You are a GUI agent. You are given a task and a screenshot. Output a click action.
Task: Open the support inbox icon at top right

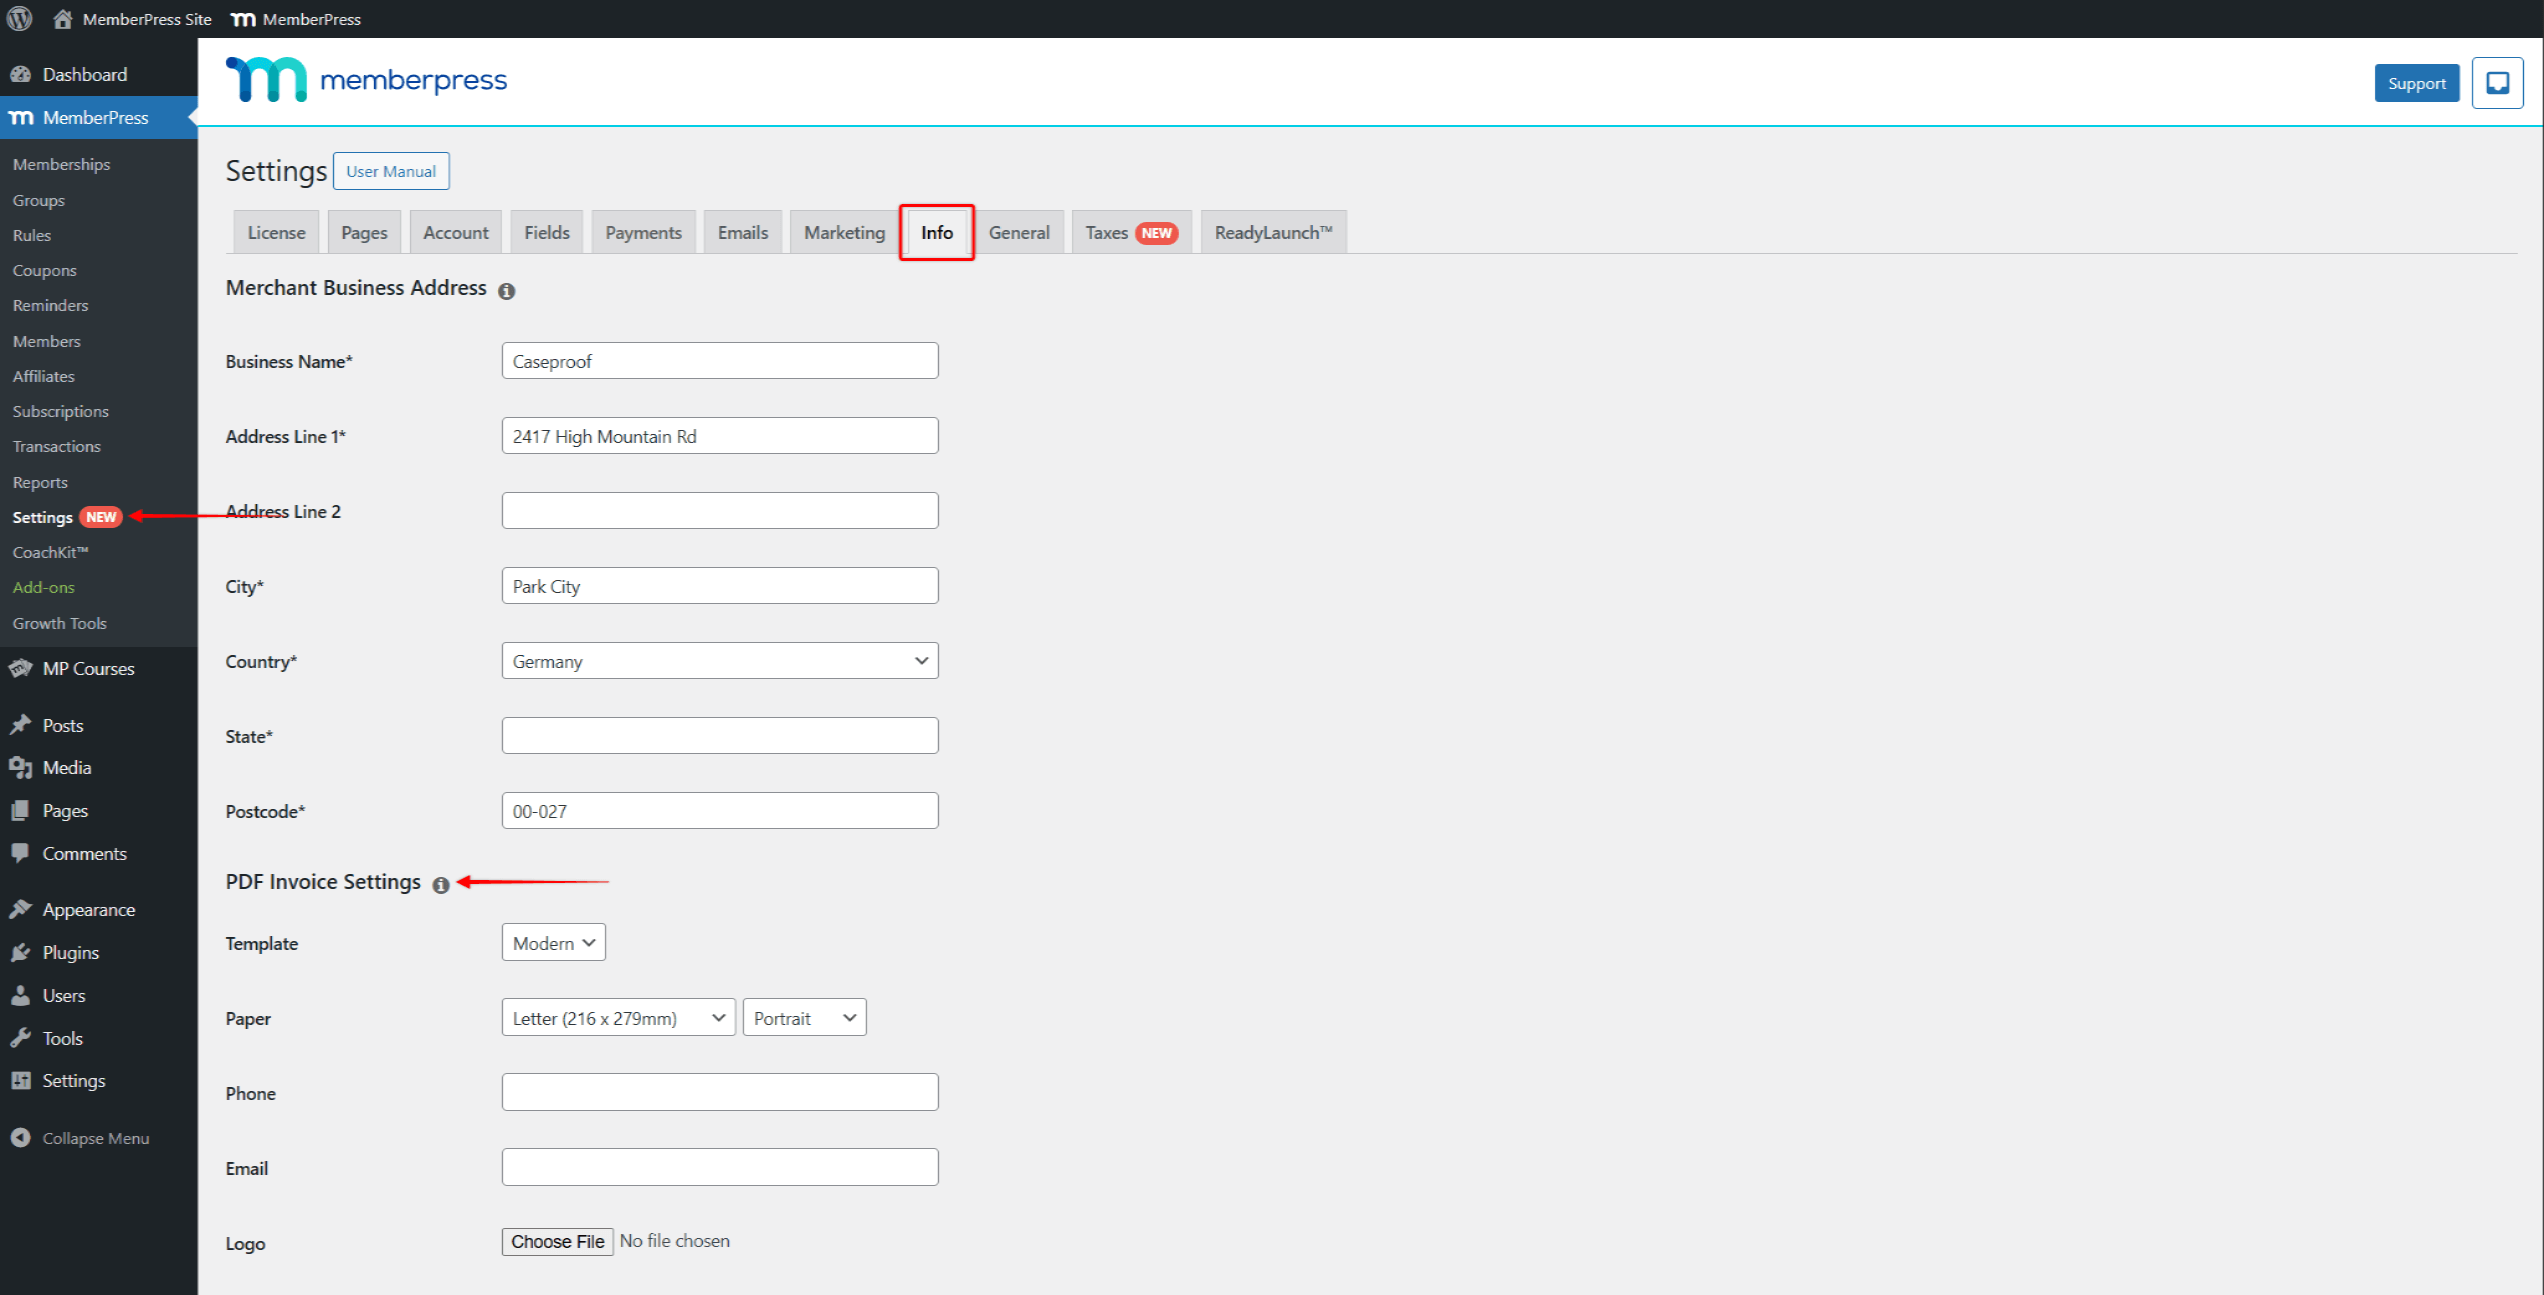(x=2497, y=83)
